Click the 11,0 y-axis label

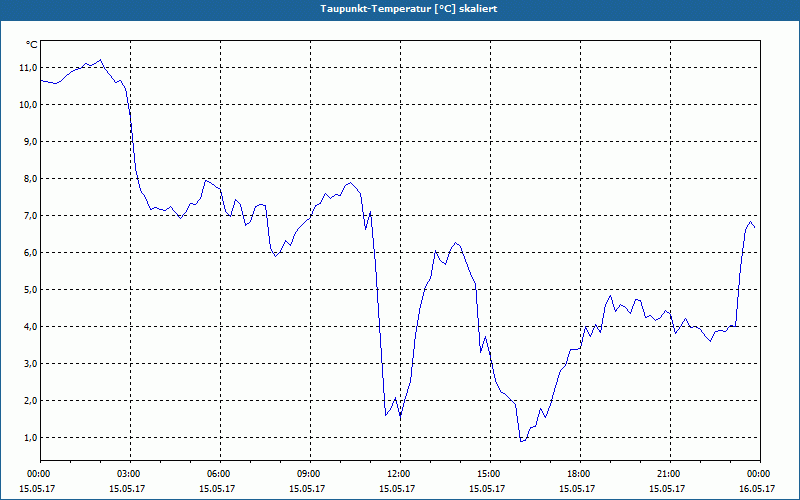pos(29,68)
